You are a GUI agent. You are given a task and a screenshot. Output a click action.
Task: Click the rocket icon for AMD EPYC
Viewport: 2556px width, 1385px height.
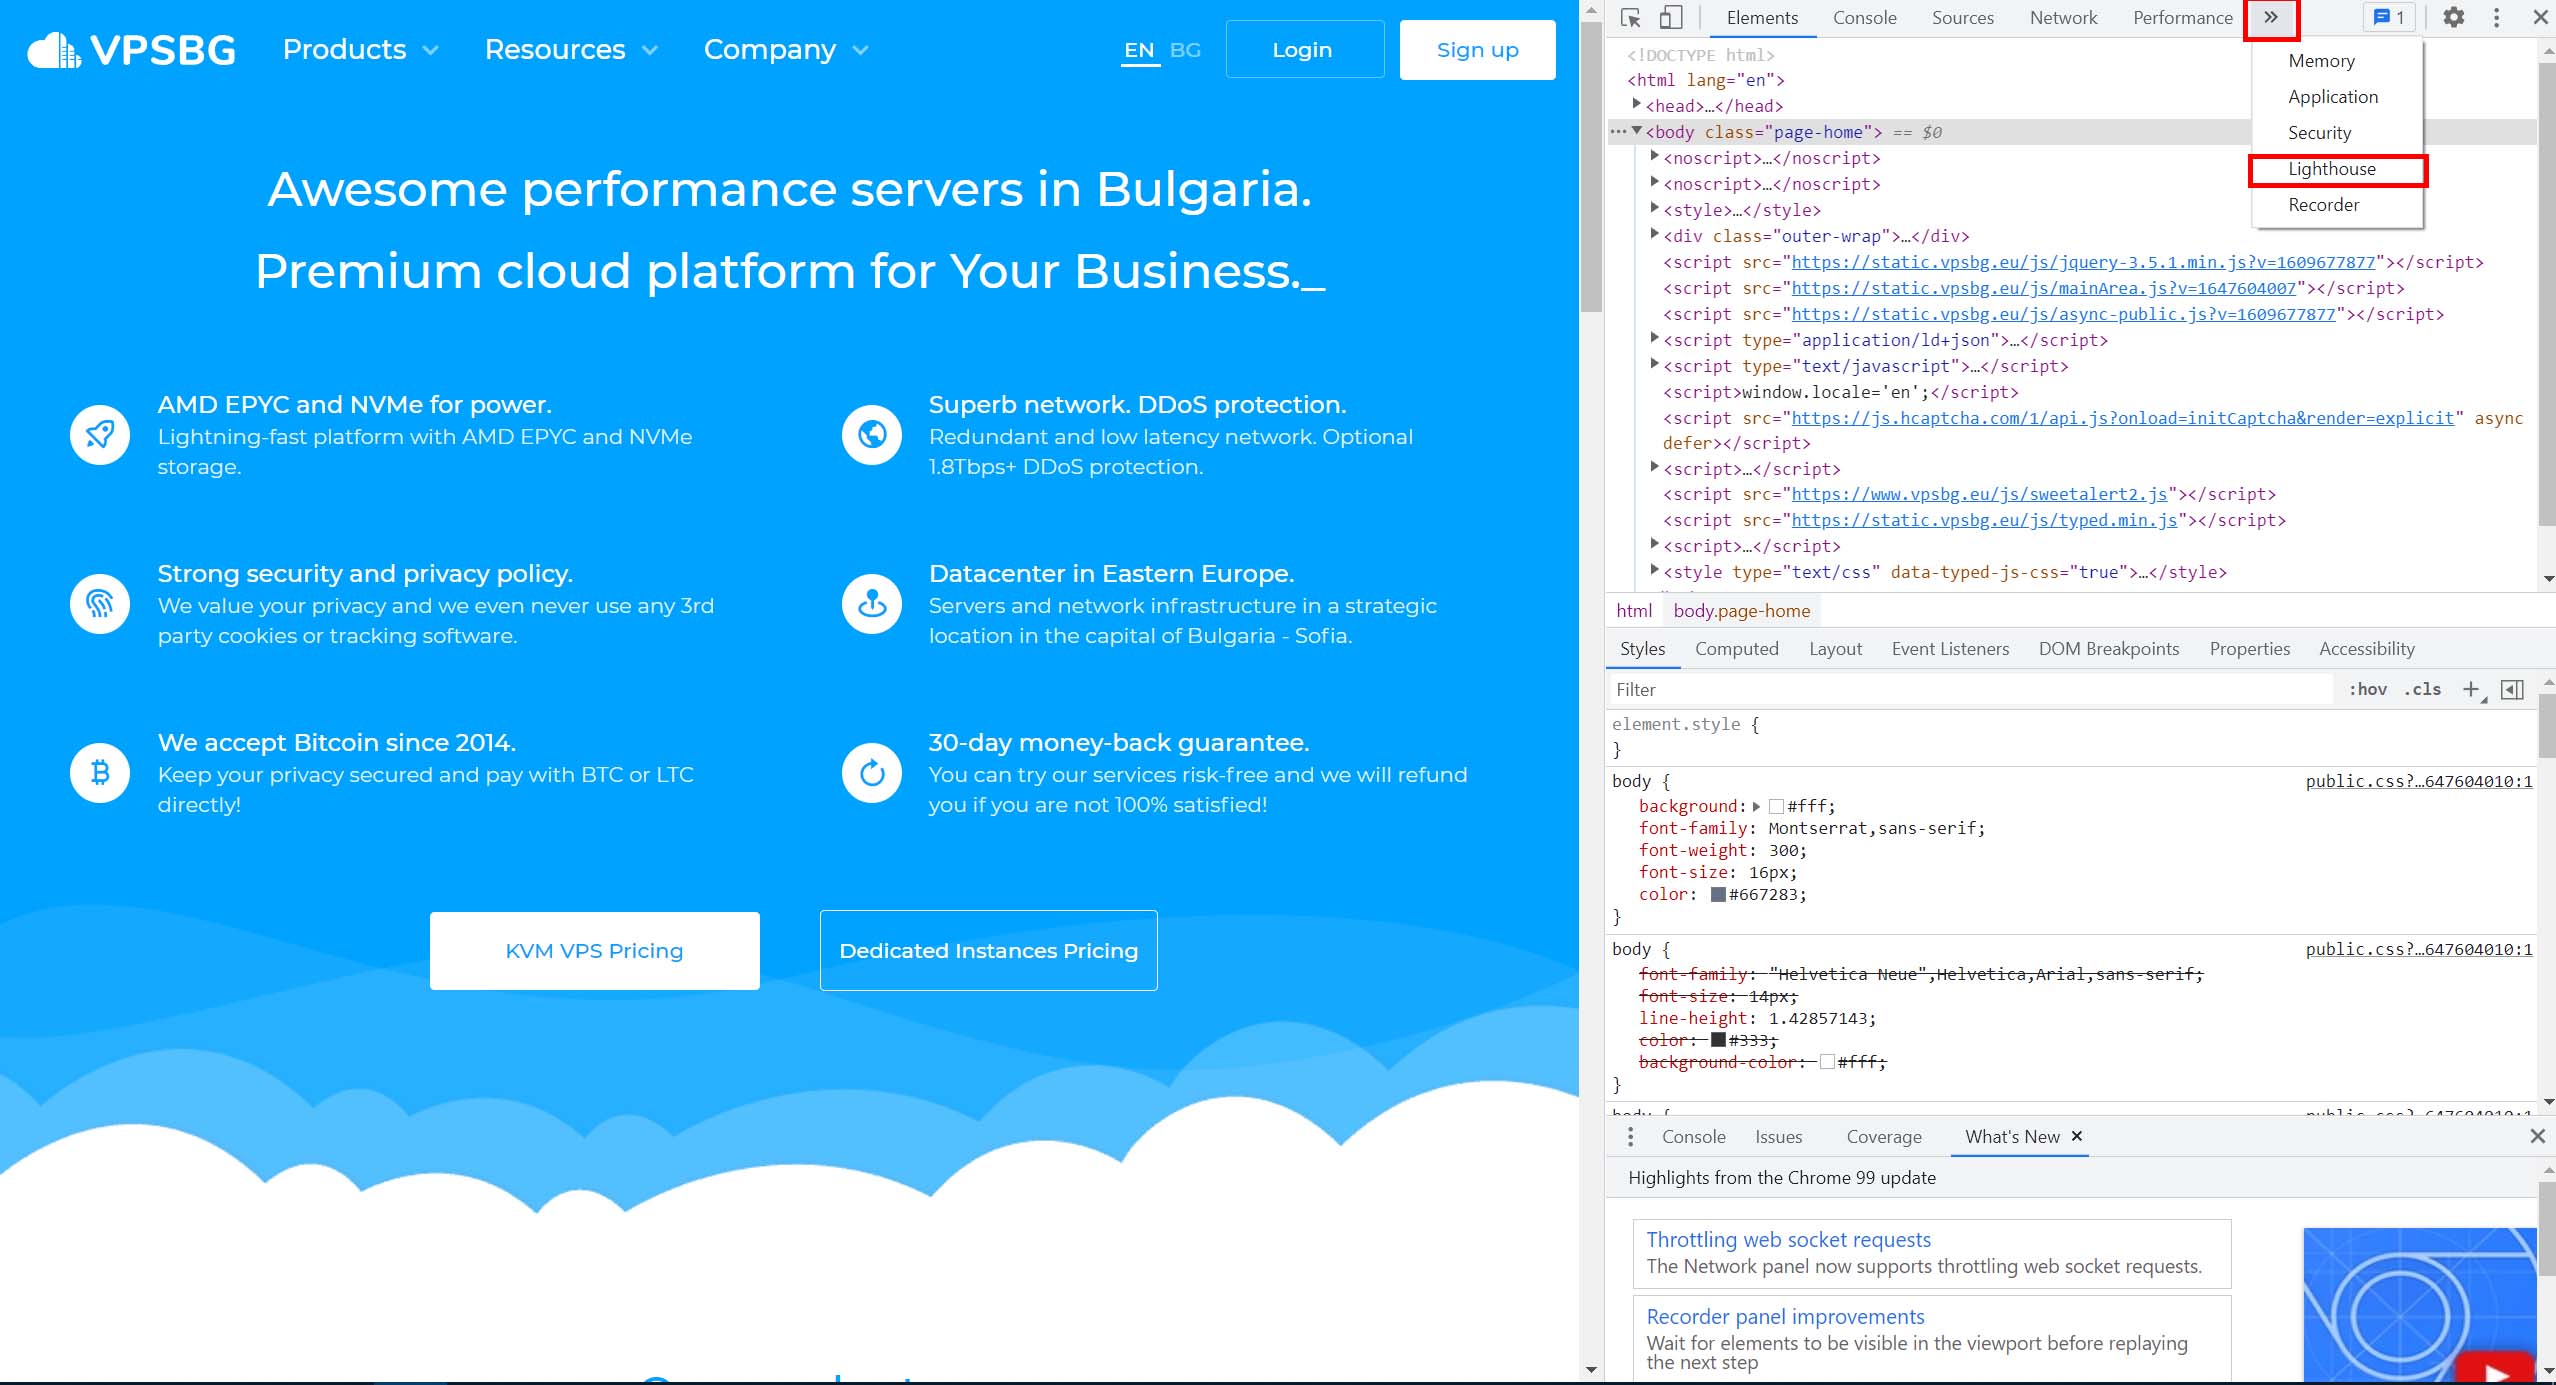click(100, 434)
